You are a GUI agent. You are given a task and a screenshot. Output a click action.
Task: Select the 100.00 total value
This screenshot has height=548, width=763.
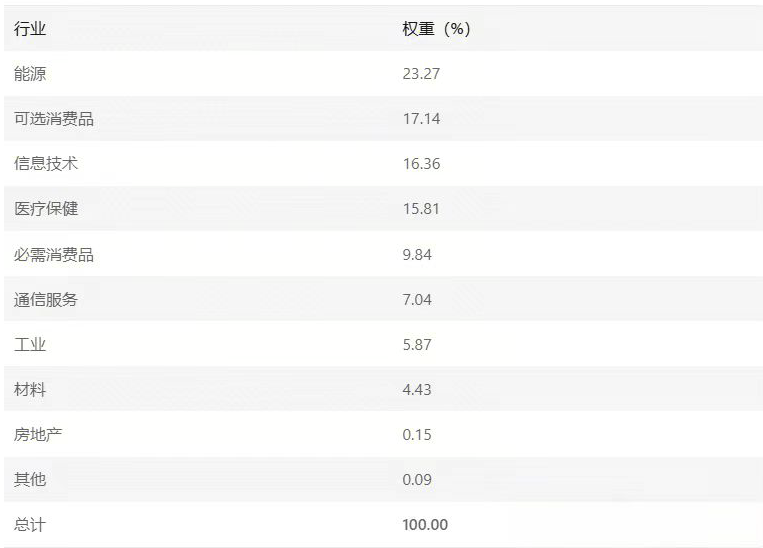coord(425,525)
